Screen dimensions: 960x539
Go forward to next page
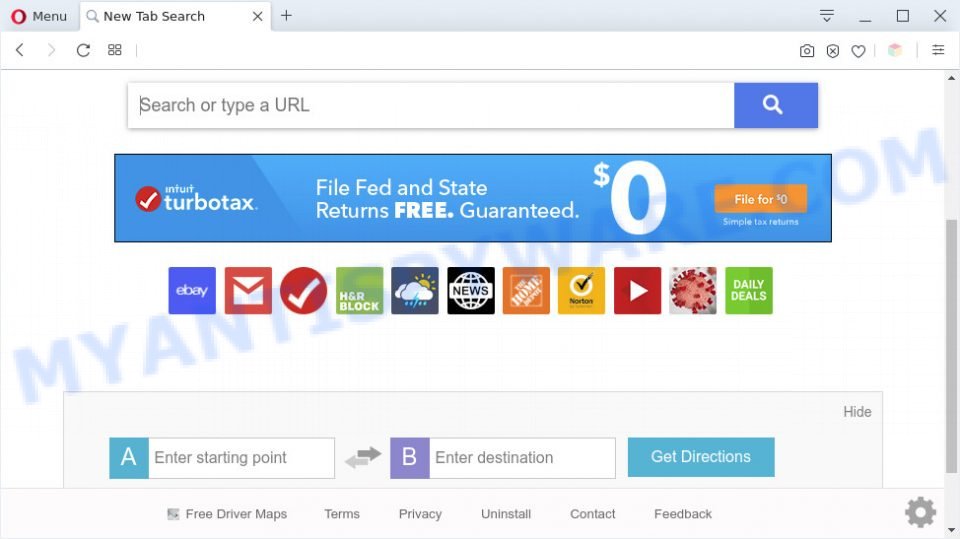pyautogui.click(x=51, y=50)
